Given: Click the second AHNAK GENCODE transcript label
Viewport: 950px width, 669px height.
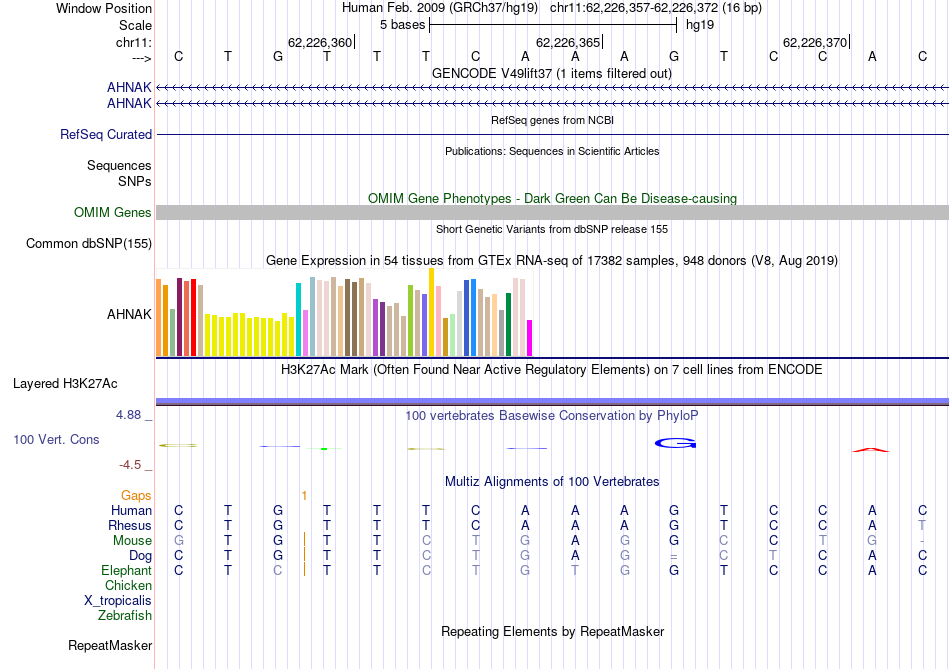Looking at the screenshot, I should (129, 104).
